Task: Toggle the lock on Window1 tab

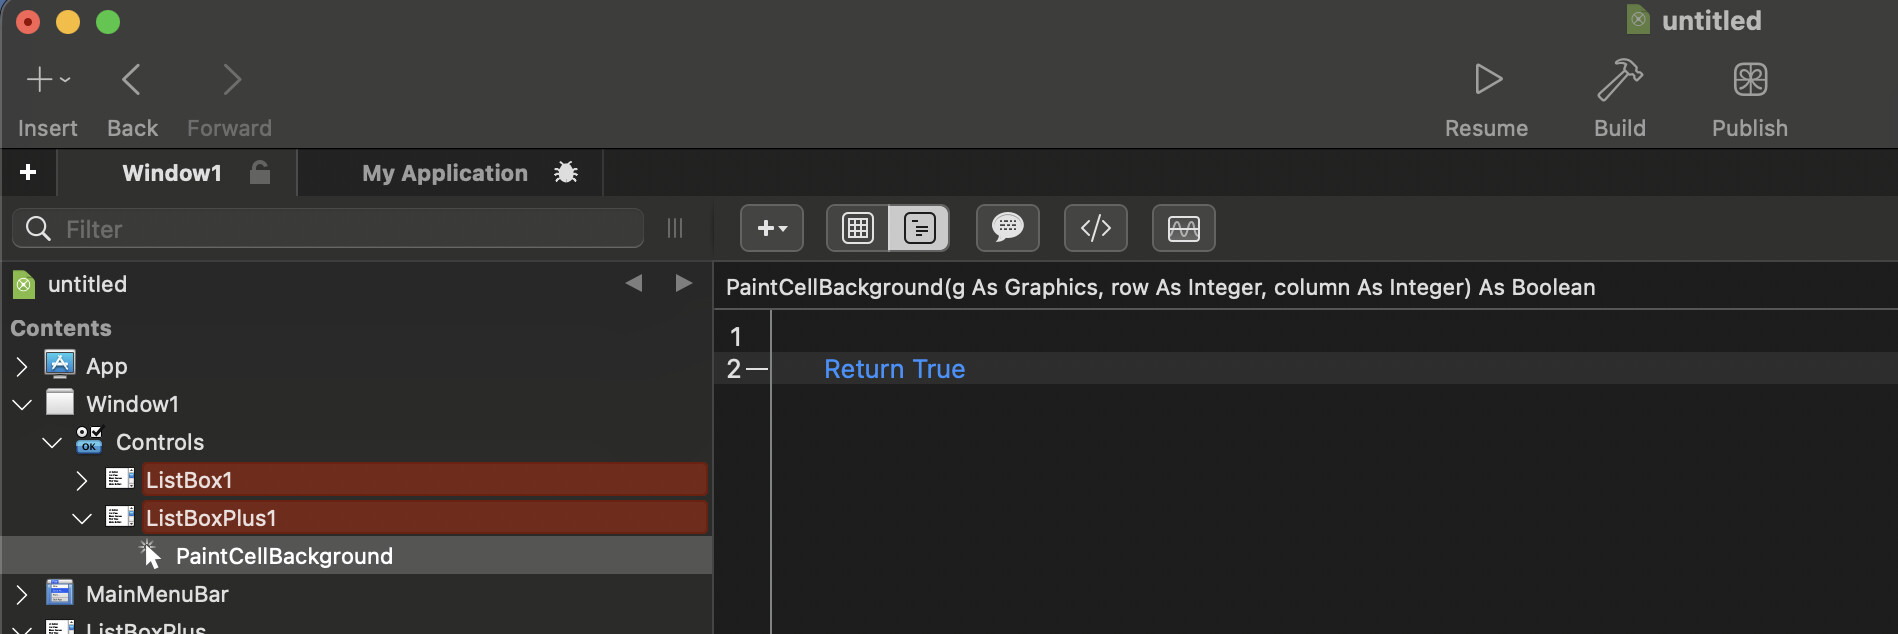Action: (260, 173)
